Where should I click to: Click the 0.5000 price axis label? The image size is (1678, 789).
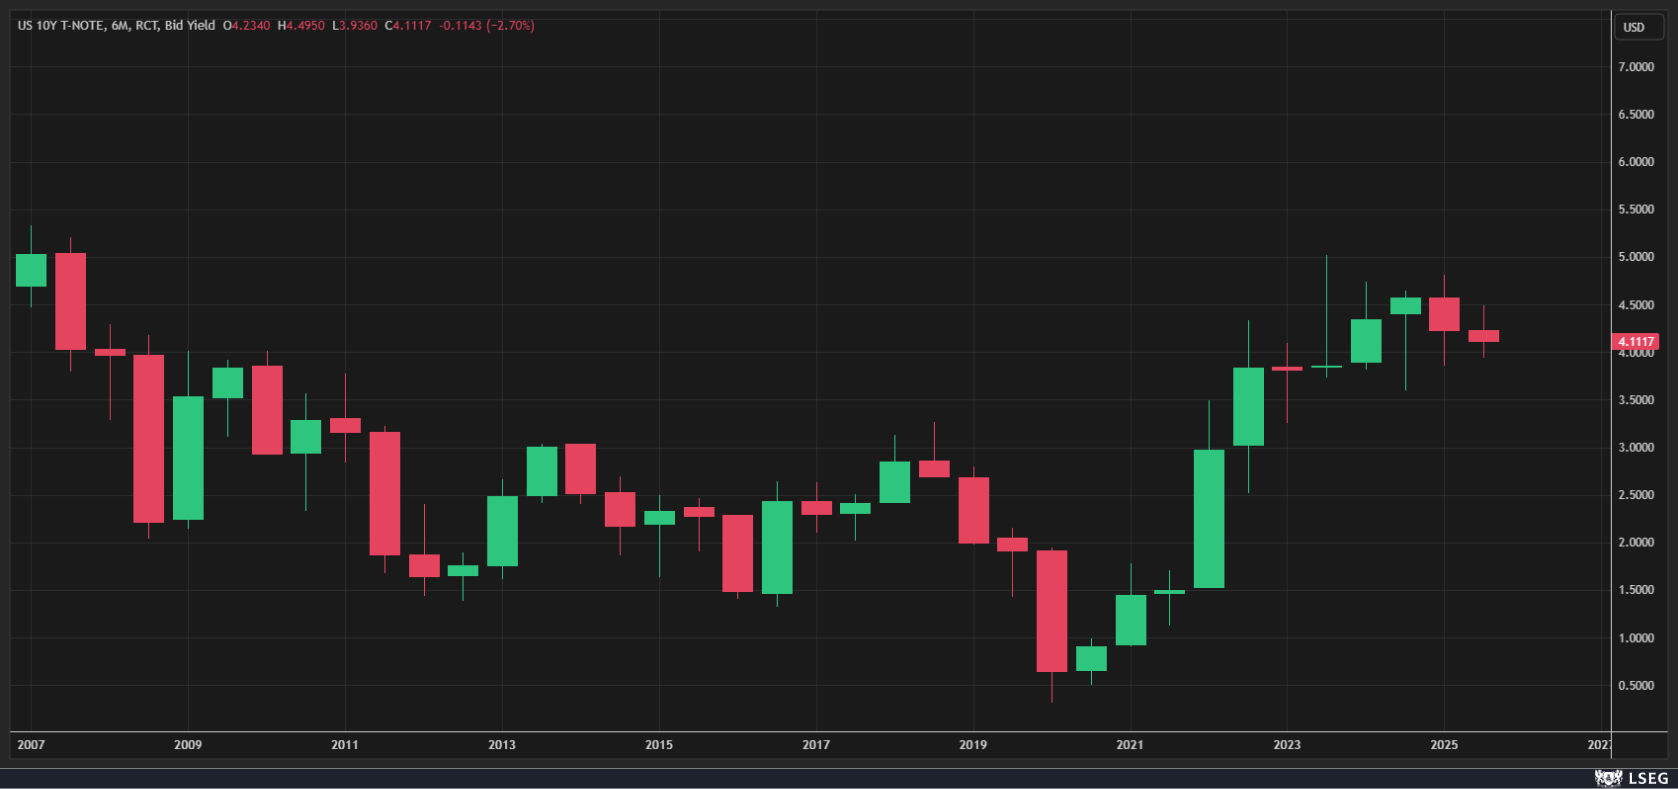click(1636, 686)
